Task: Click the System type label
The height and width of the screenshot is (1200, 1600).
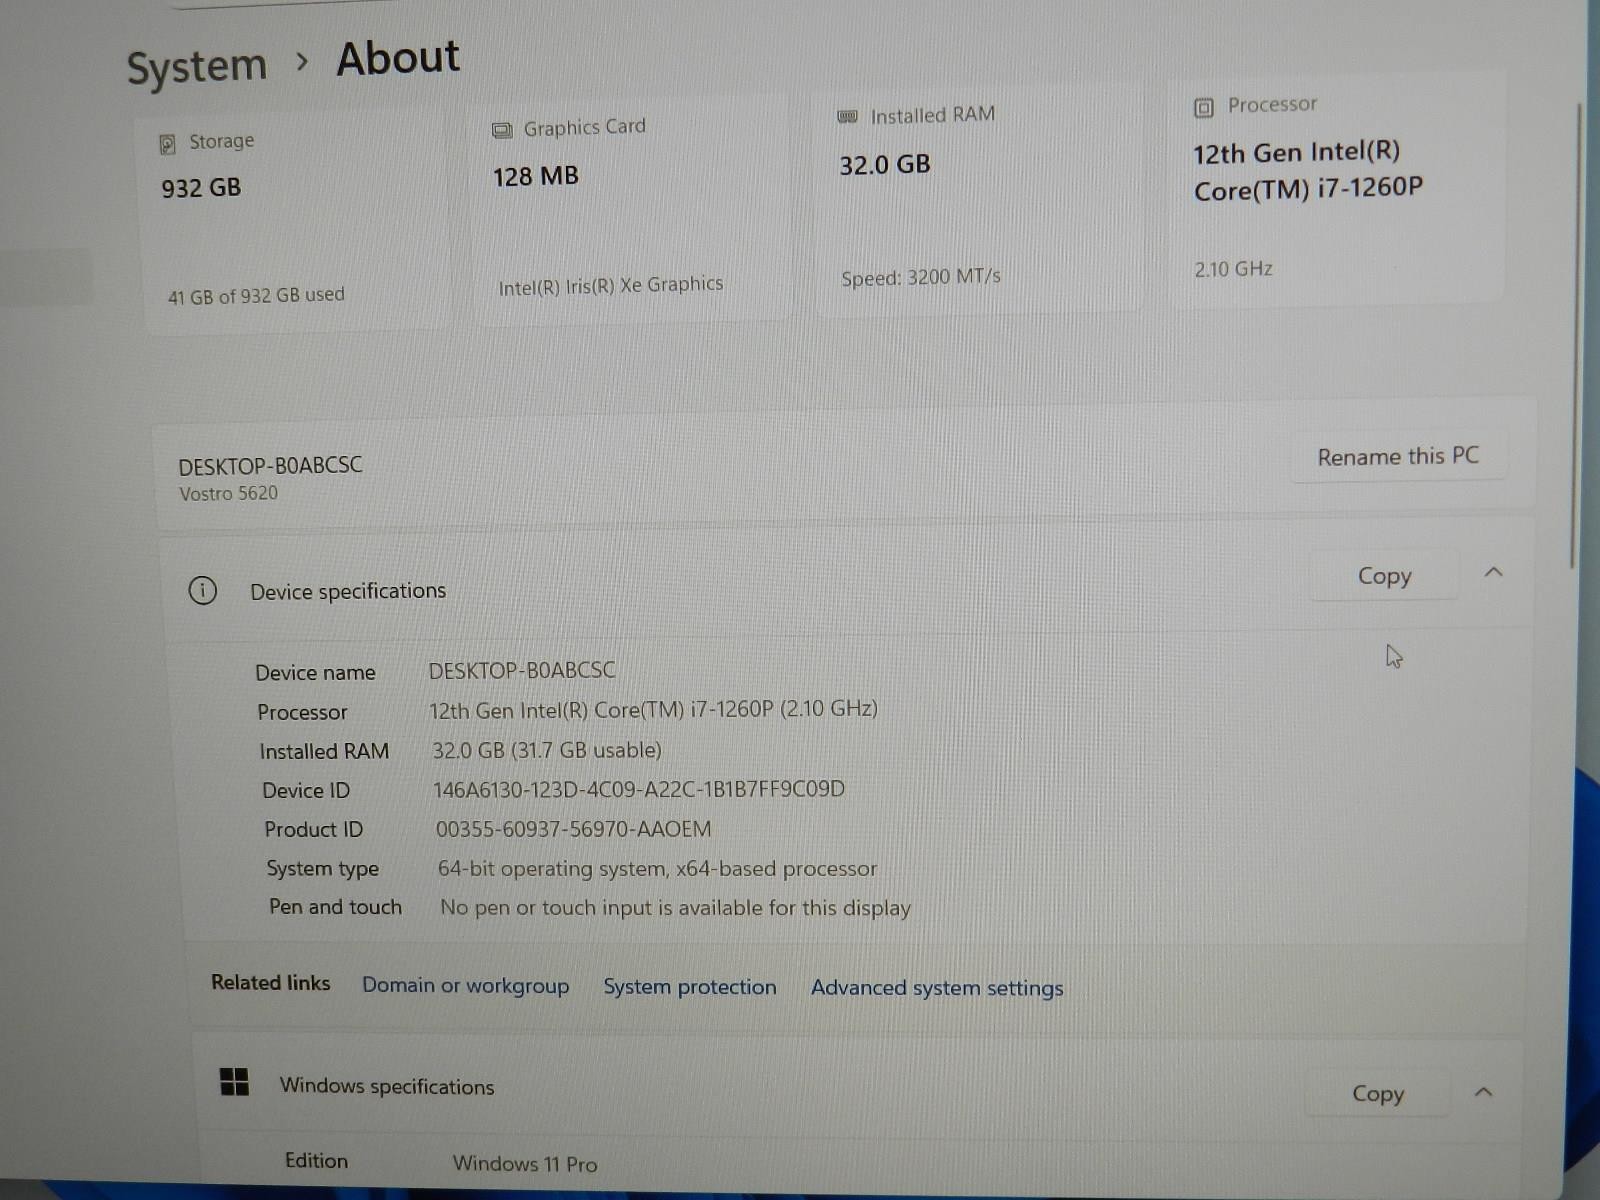Action: [322, 868]
